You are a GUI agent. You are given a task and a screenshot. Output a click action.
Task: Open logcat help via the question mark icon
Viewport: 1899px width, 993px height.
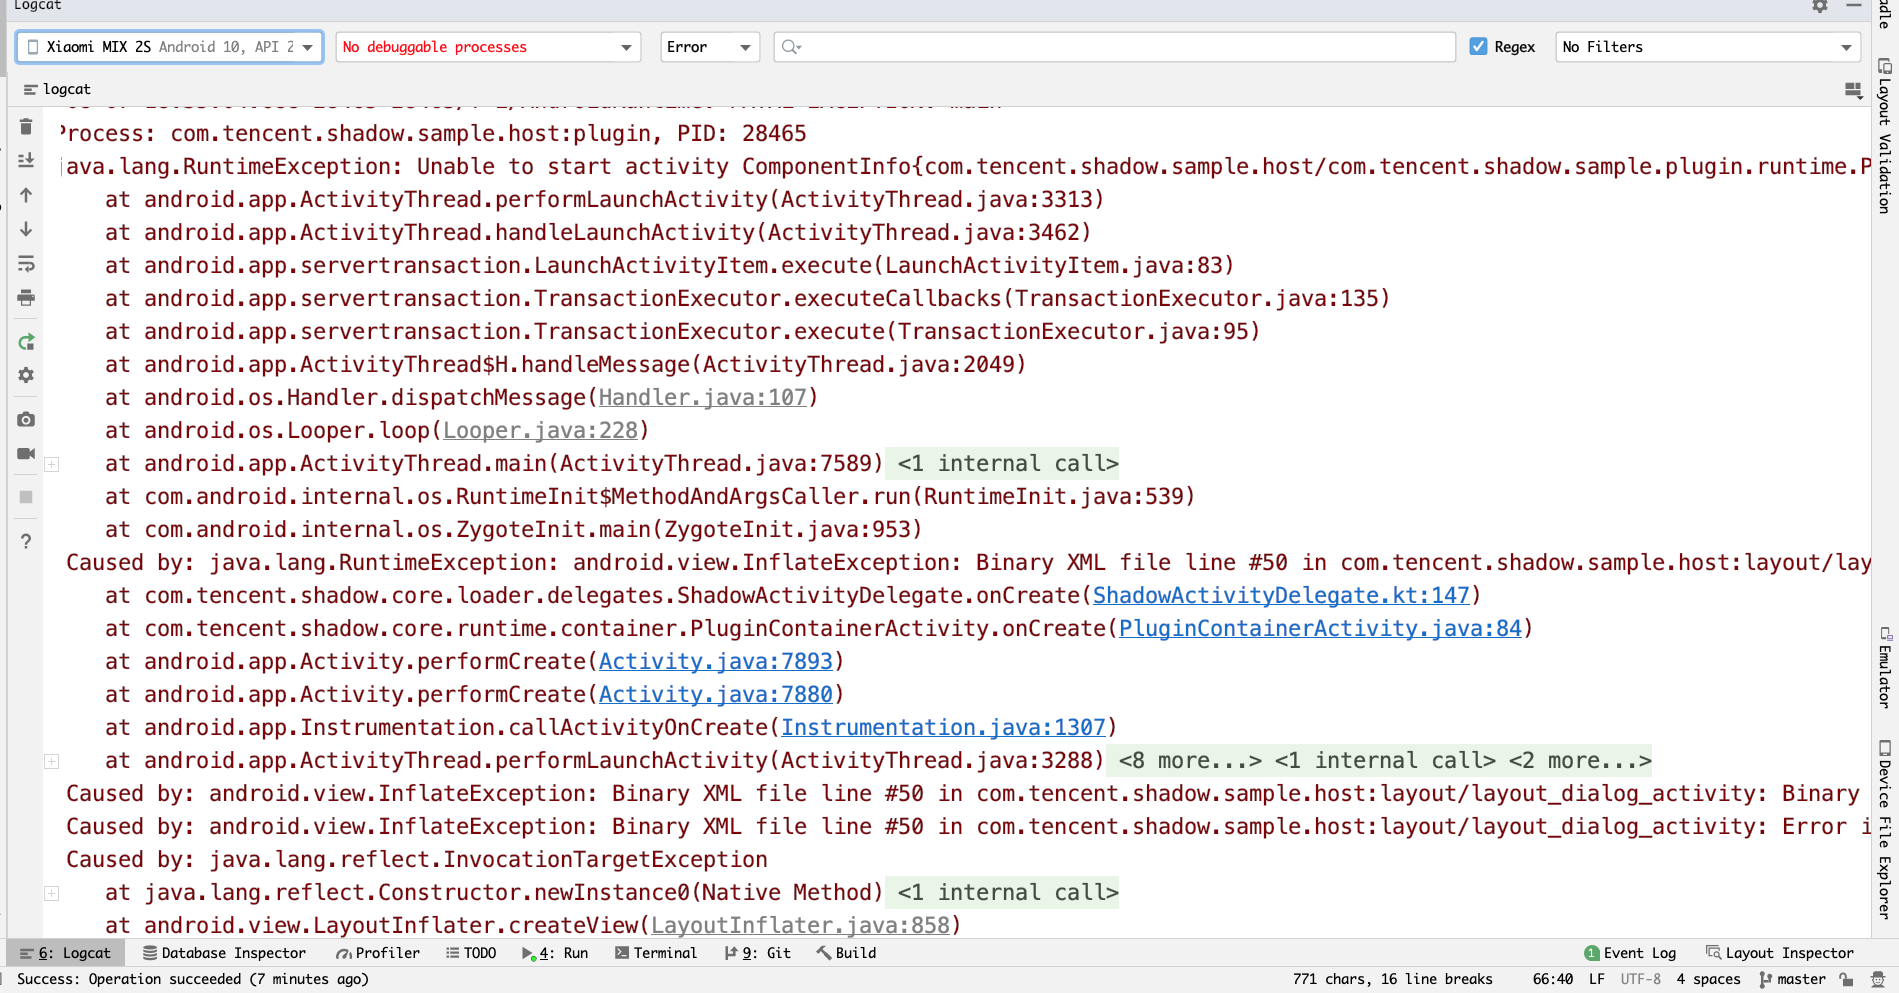tap(26, 541)
